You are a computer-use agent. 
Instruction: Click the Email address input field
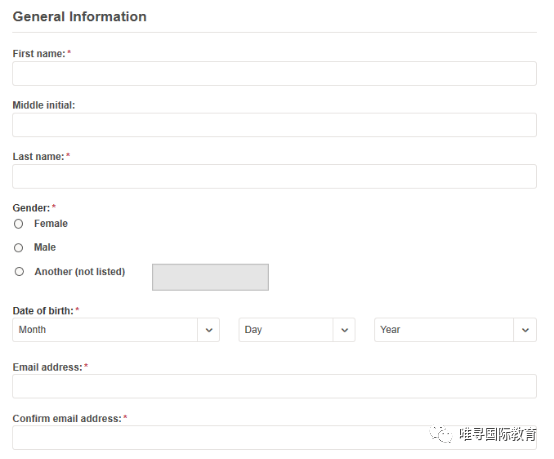pyautogui.click(x=275, y=387)
